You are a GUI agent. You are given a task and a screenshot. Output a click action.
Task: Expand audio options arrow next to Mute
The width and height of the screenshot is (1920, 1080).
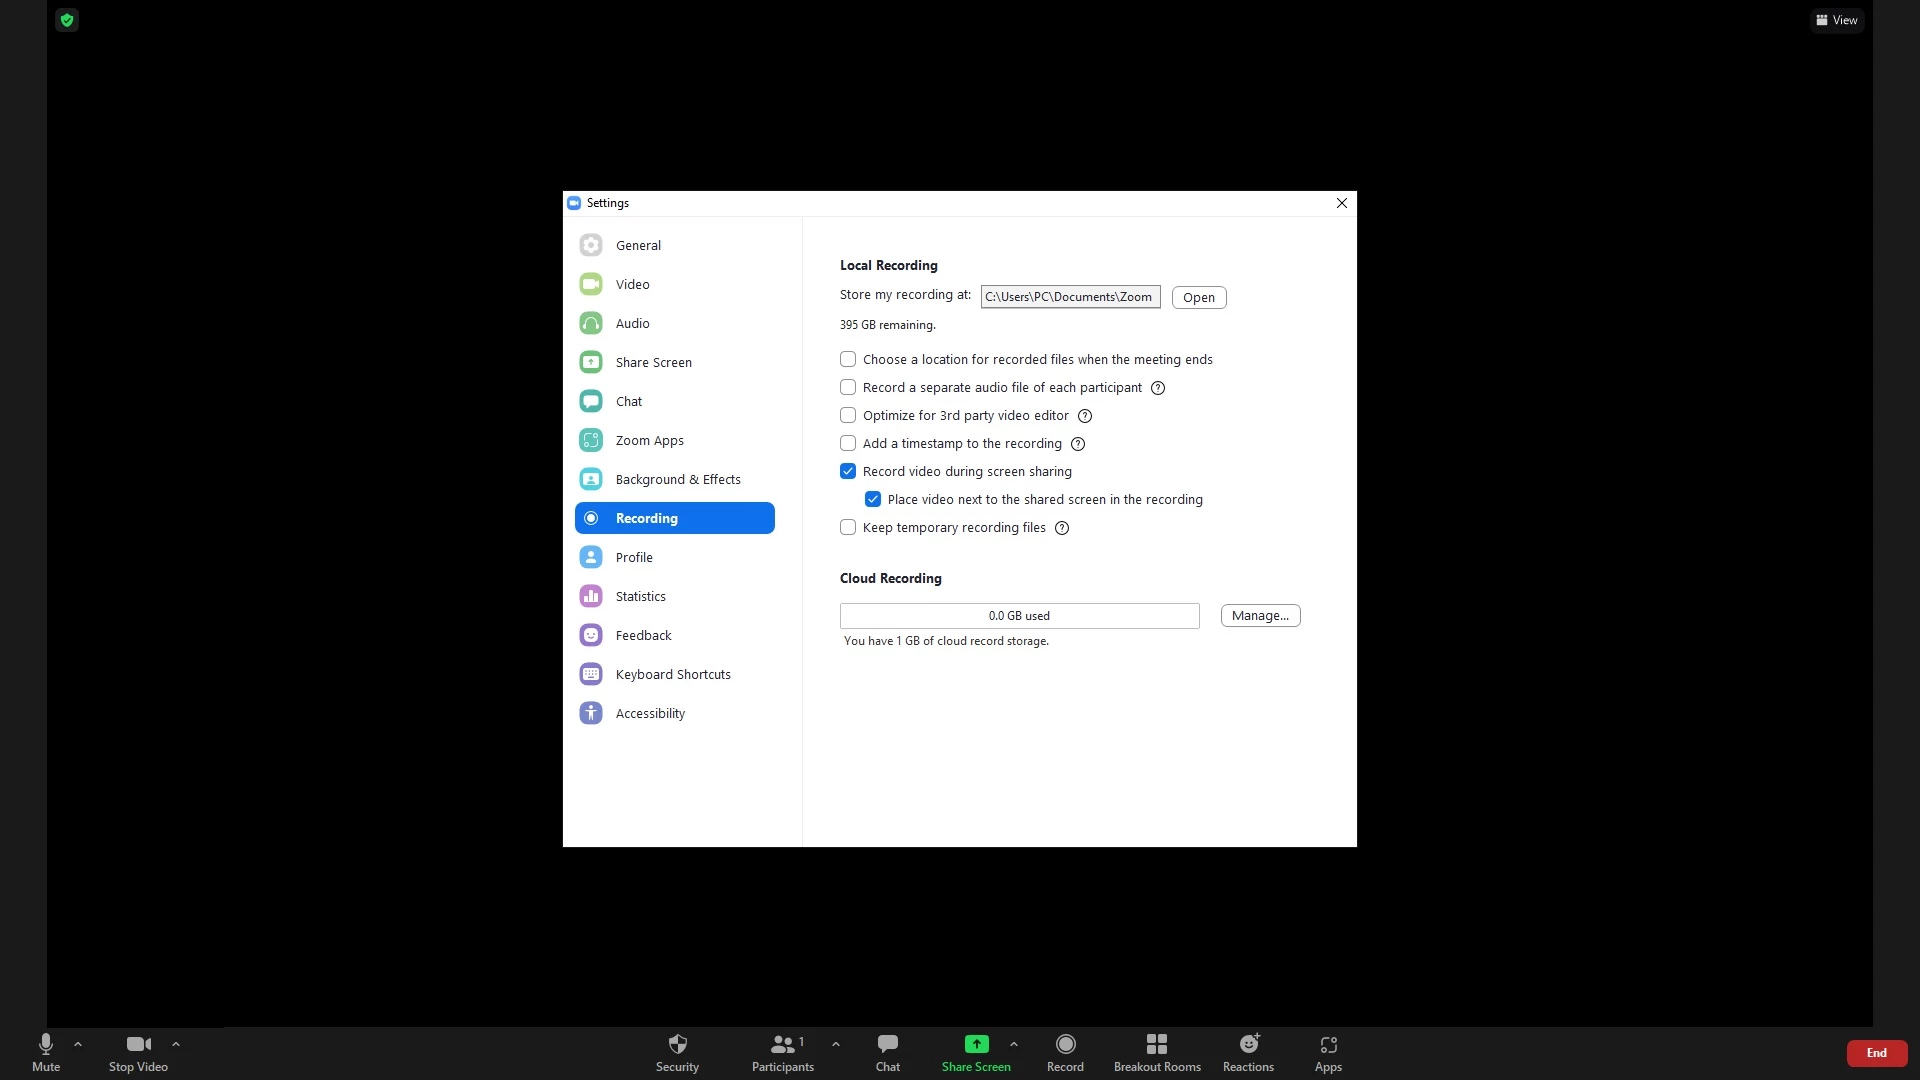pos(78,1044)
